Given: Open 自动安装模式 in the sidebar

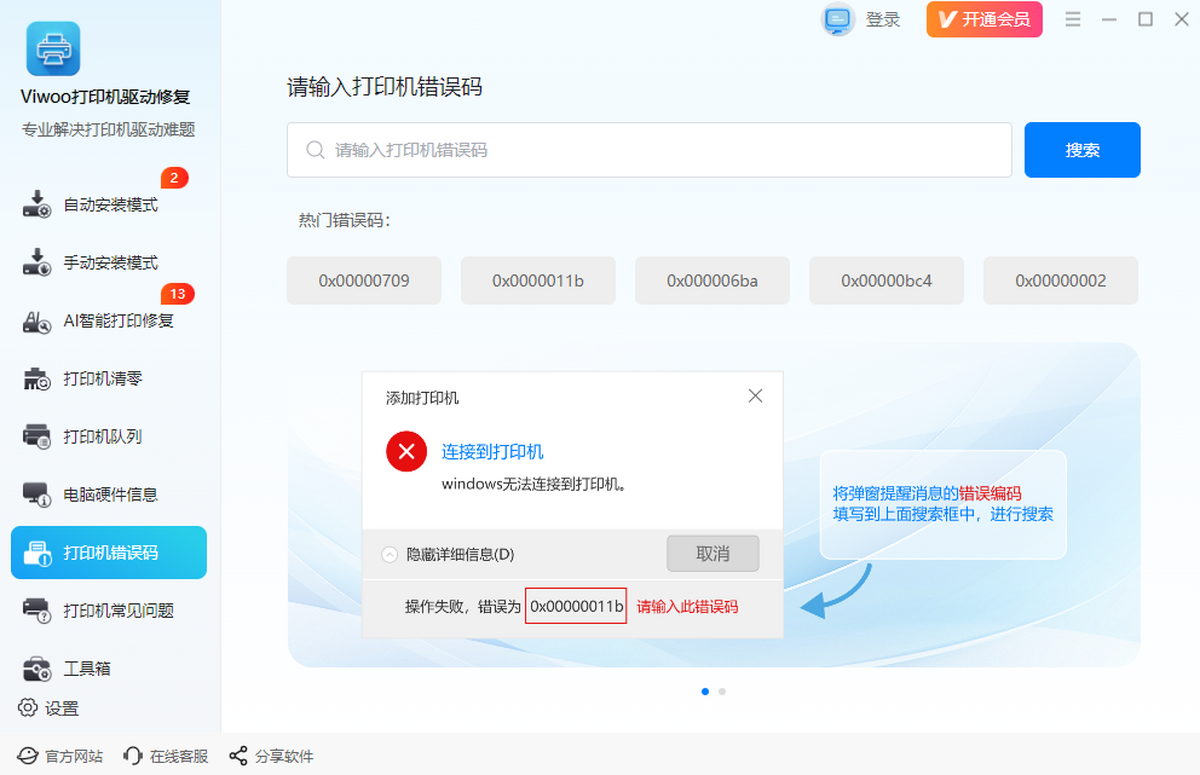Looking at the screenshot, I should [x=109, y=205].
